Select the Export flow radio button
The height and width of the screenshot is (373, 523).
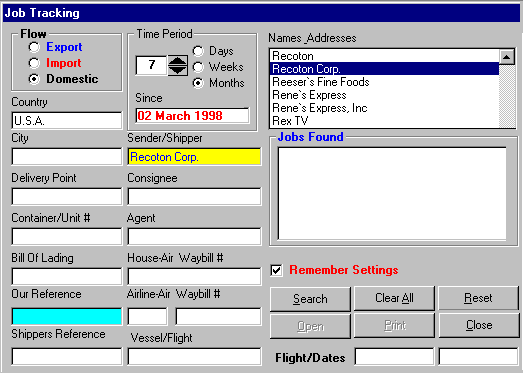click(x=34, y=47)
